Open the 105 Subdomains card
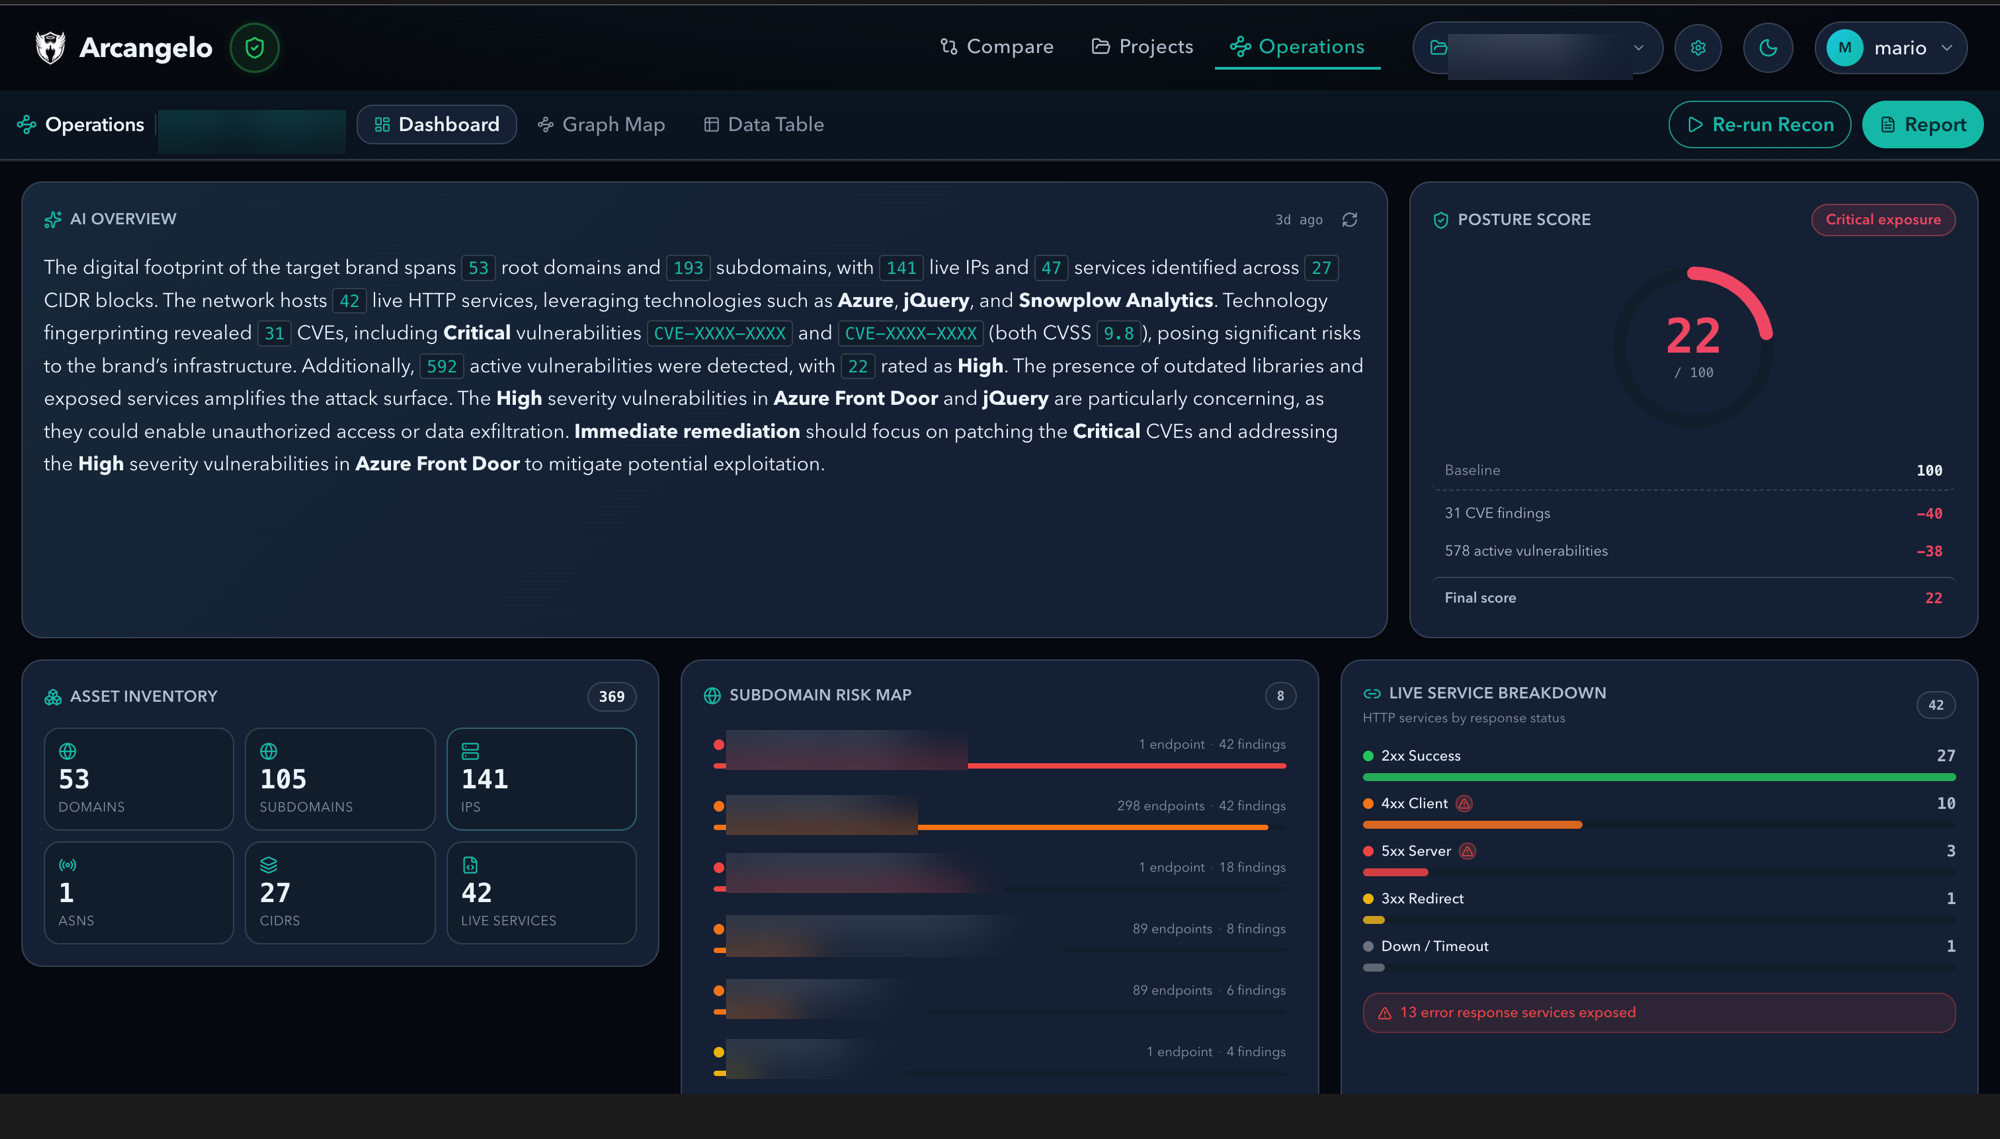This screenshot has height=1139, width=2000. coord(340,779)
